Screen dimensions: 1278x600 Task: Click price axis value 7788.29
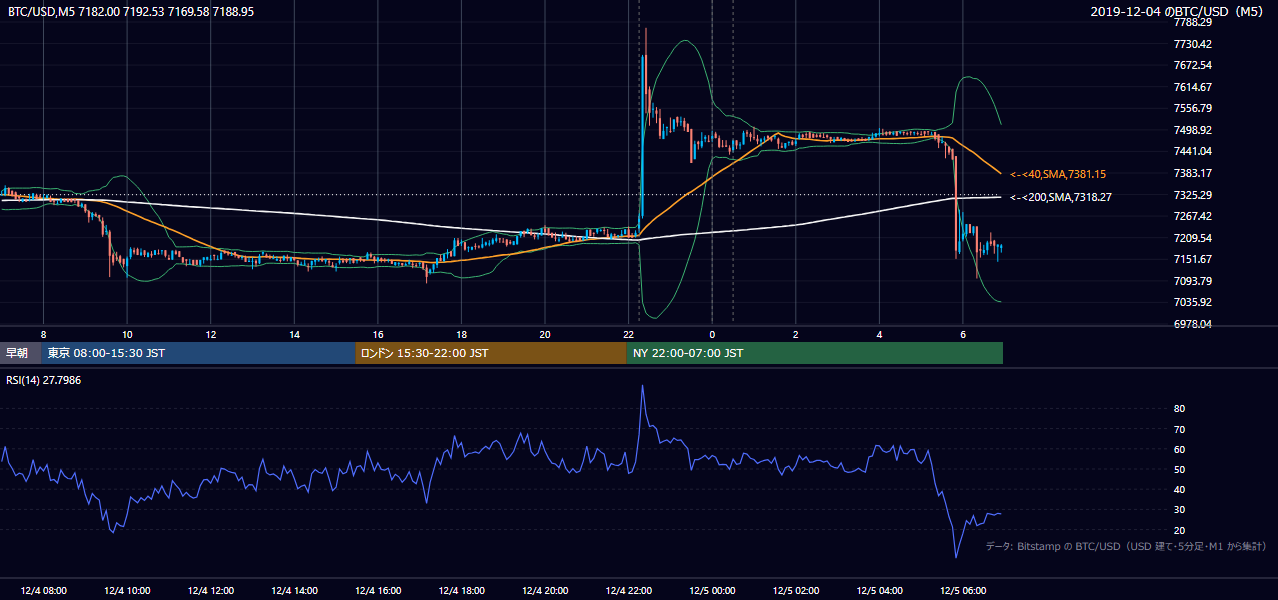click(x=1193, y=22)
